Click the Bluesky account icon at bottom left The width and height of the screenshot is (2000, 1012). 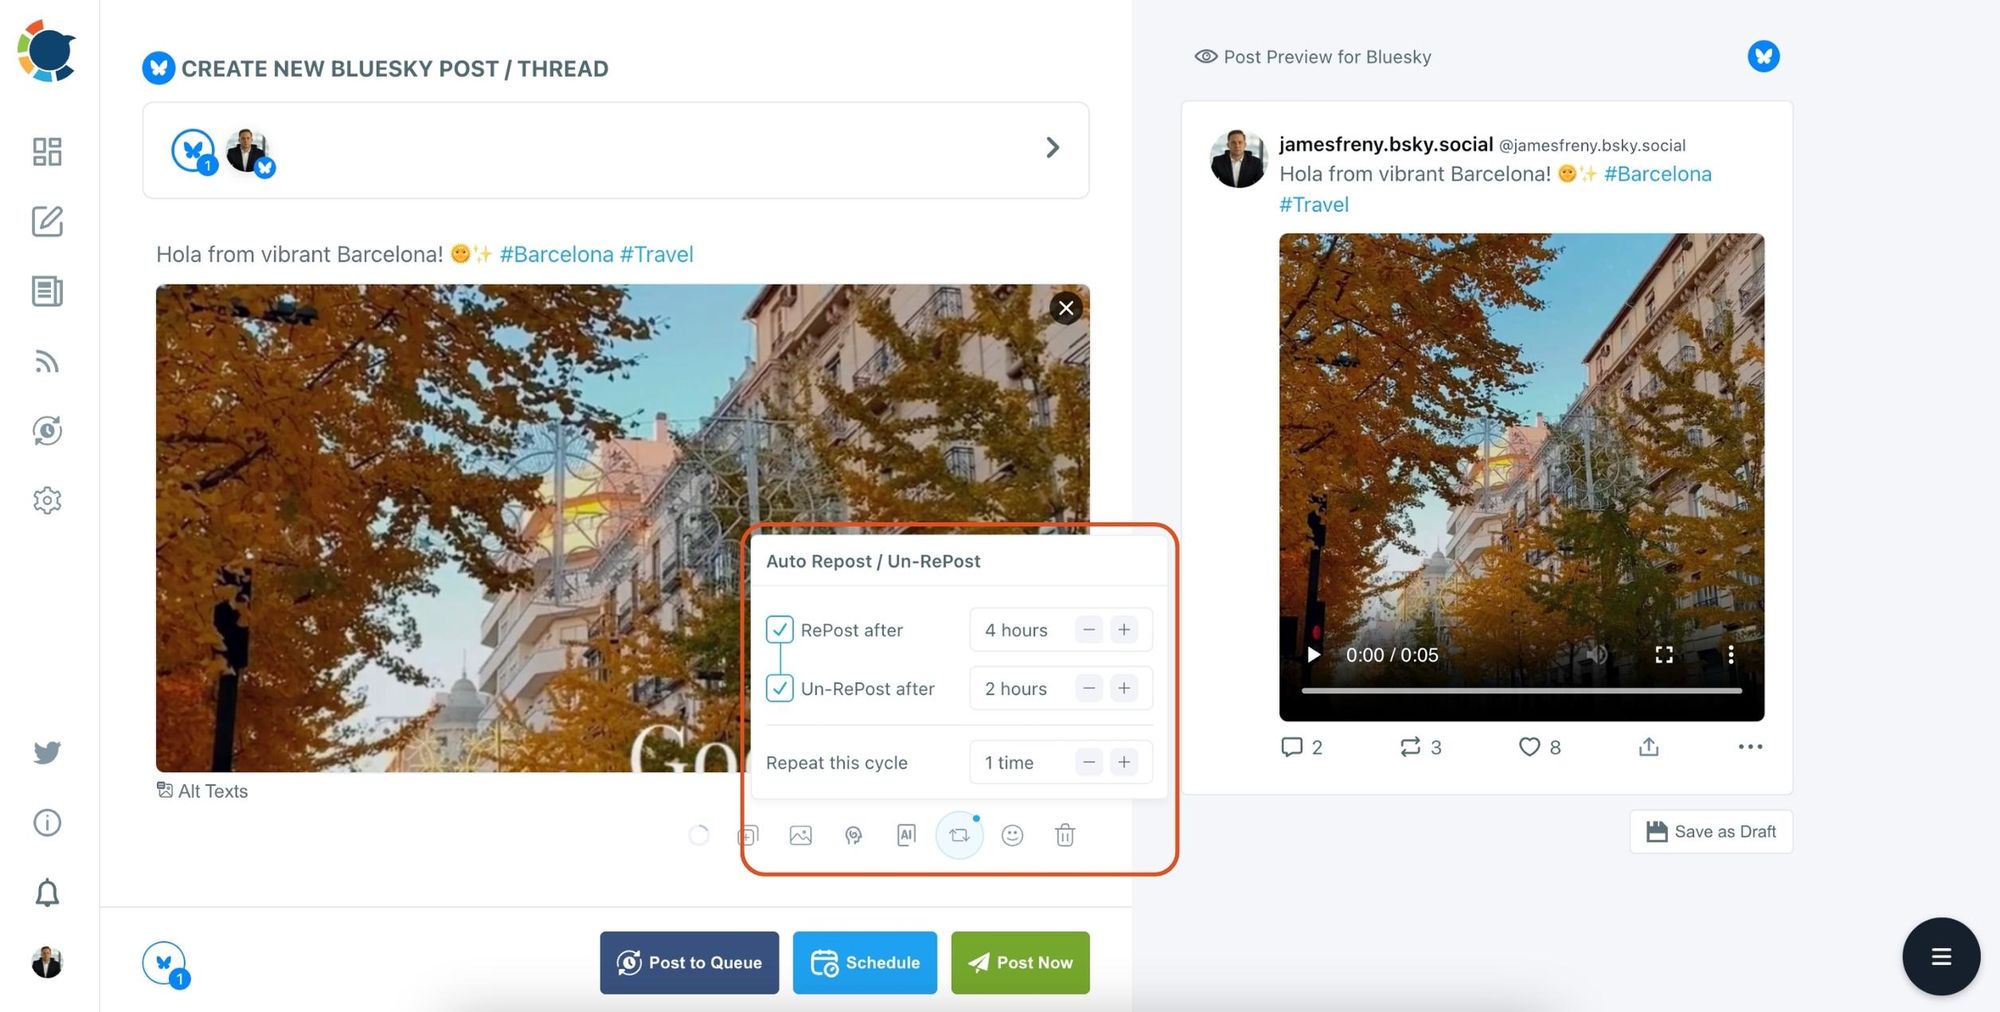(x=165, y=964)
